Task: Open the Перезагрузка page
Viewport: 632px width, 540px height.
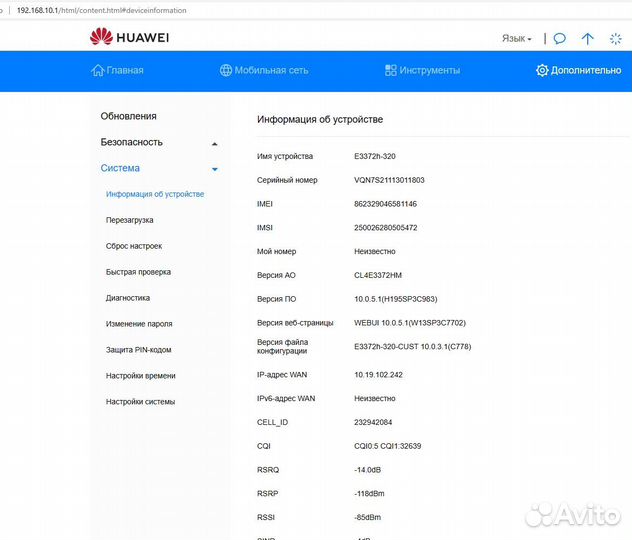Action: (129, 220)
